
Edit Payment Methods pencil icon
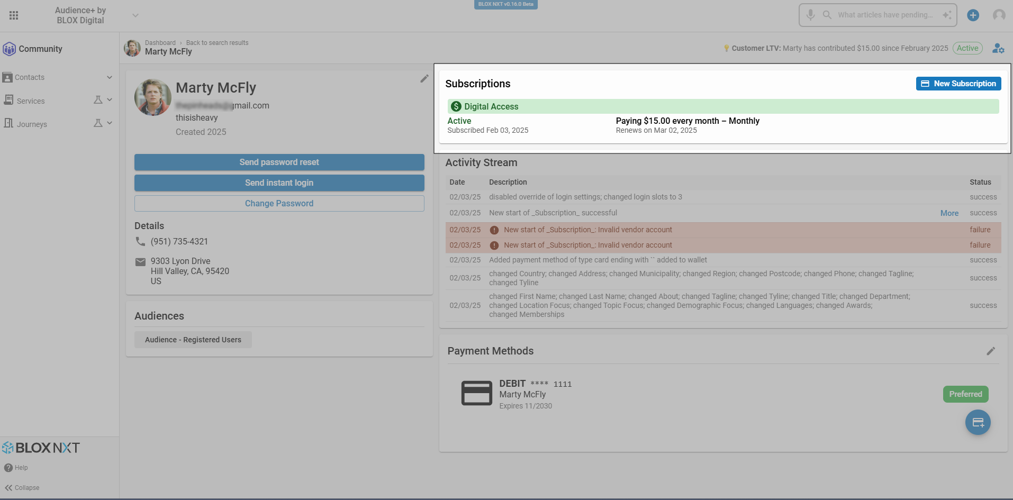[991, 351]
